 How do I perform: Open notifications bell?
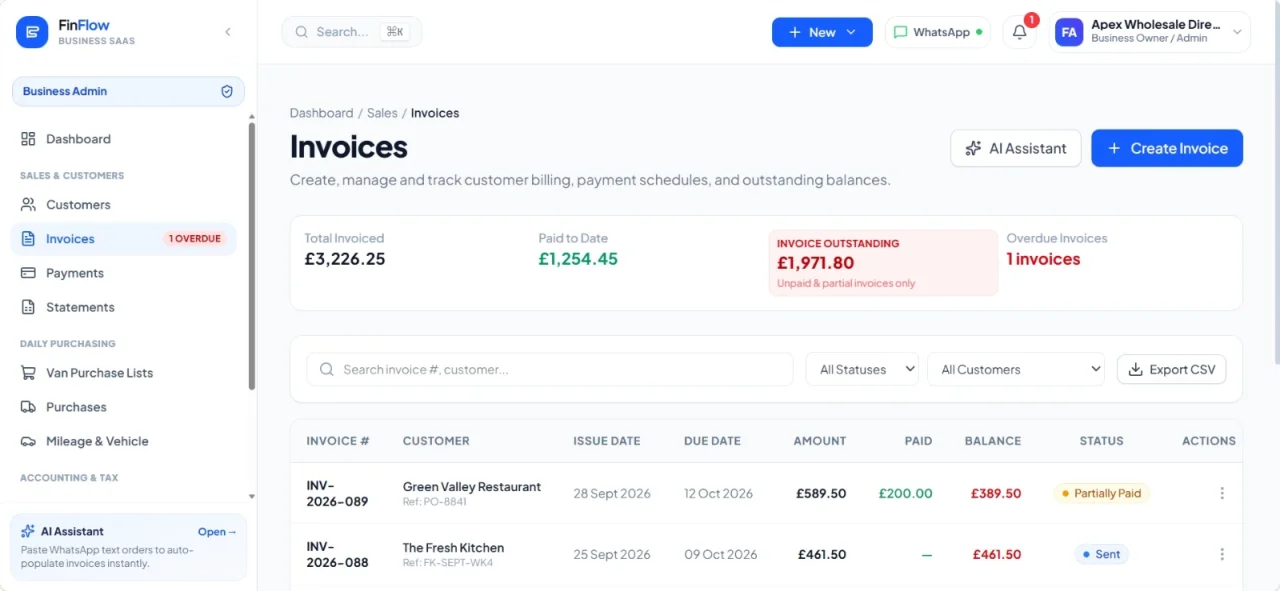tap(1020, 32)
